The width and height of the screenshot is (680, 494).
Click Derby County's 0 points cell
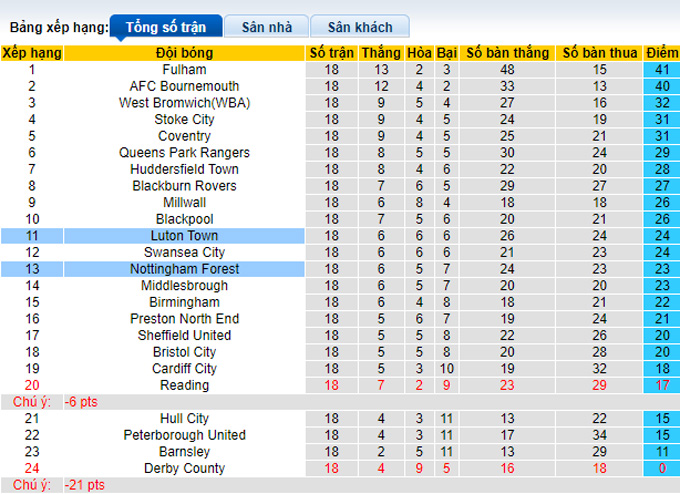coord(659,468)
